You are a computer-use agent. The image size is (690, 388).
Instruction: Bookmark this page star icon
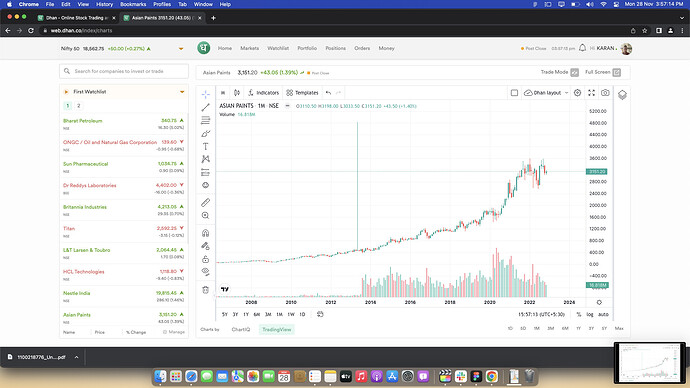click(645, 30)
